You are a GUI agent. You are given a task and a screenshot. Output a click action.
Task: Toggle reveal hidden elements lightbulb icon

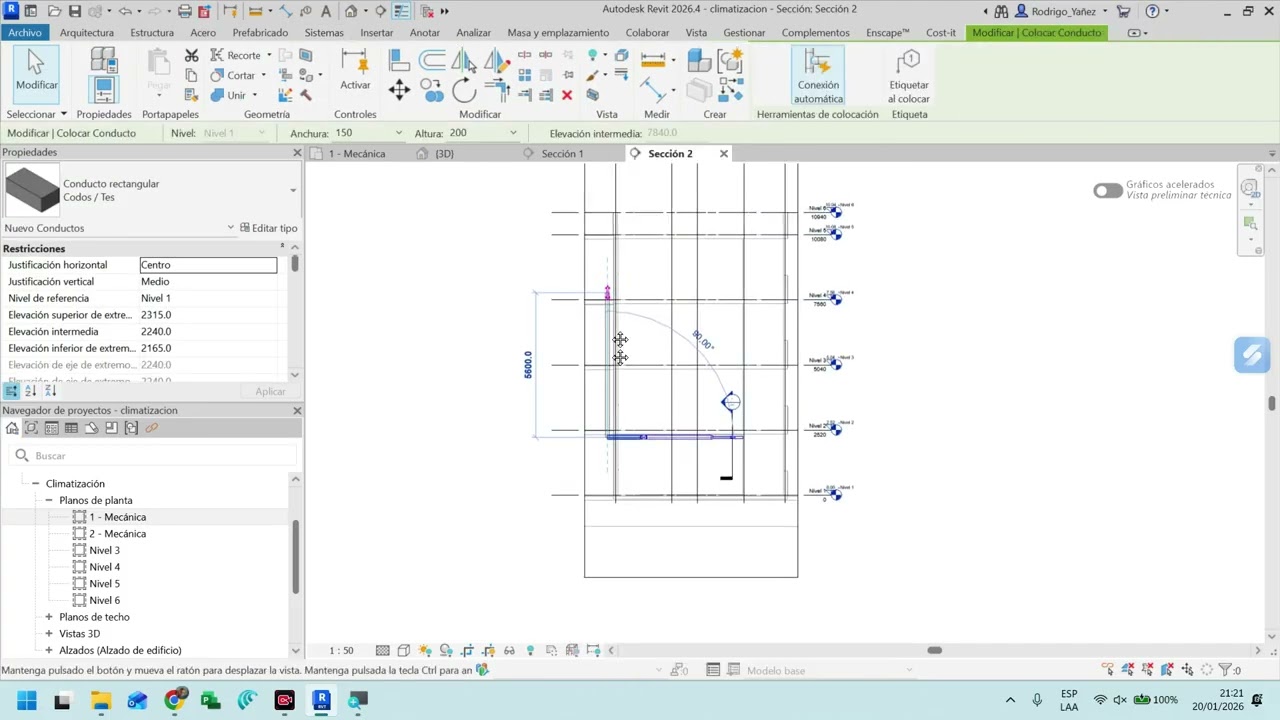530,650
